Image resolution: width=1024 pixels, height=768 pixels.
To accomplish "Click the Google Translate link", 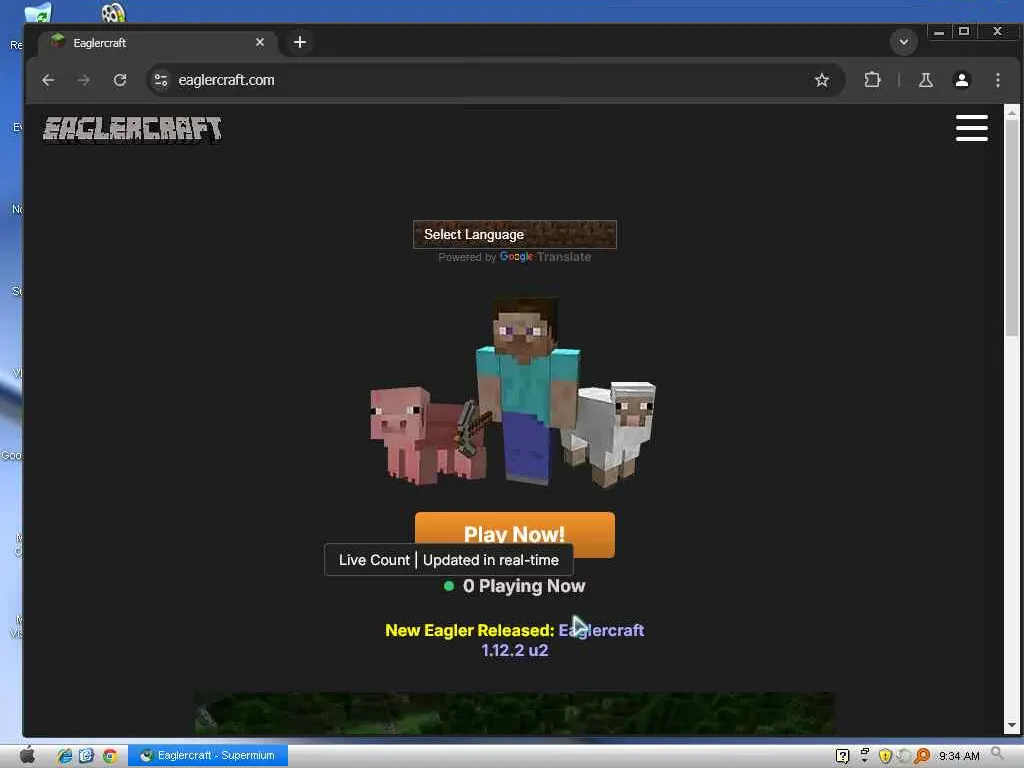I will 545,257.
